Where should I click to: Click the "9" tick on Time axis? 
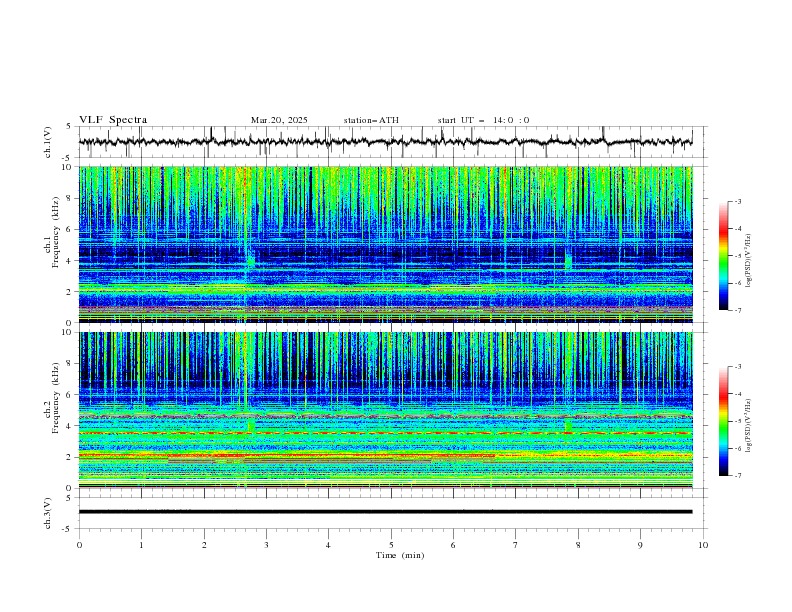640,545
